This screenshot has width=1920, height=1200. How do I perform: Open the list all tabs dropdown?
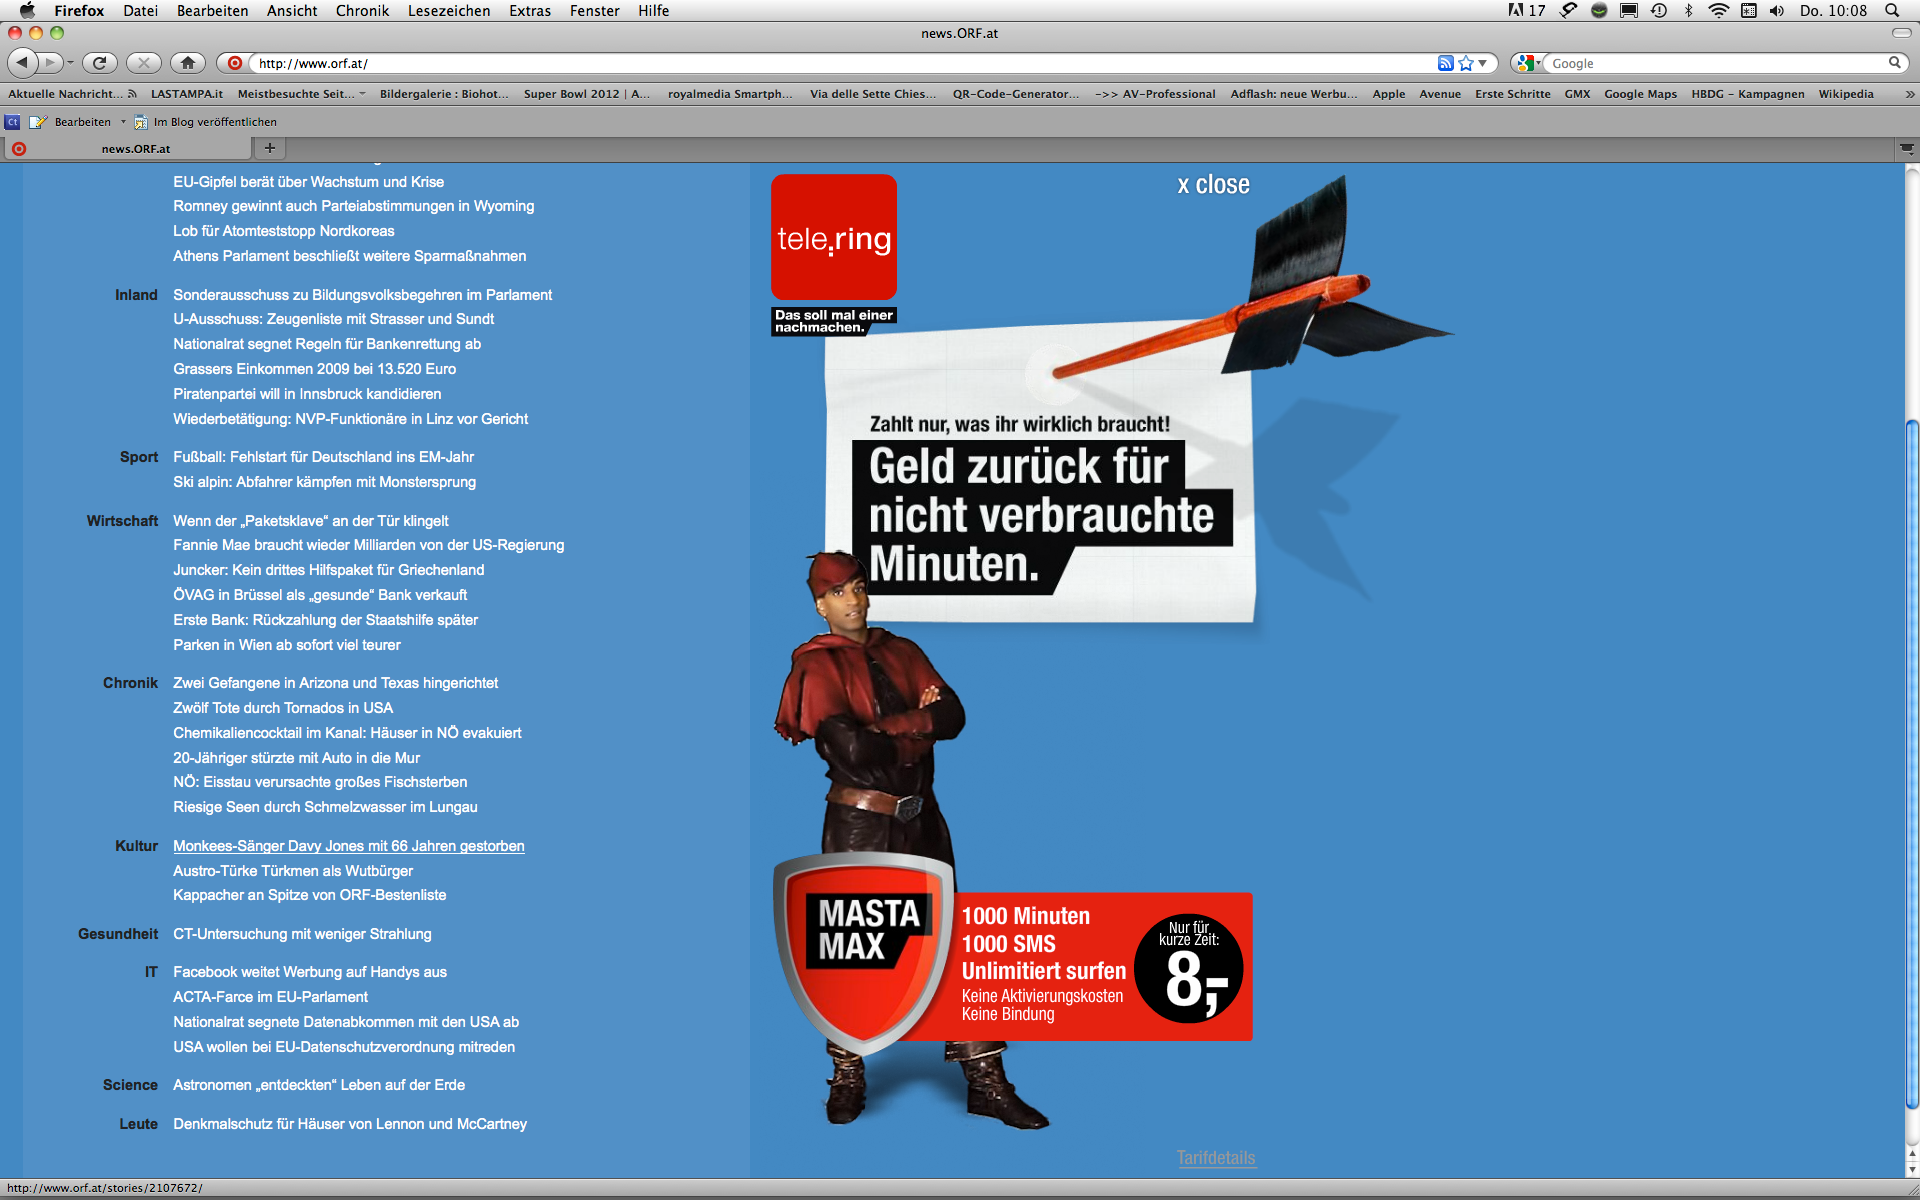pyautogui.click(x=1907, y=148)
